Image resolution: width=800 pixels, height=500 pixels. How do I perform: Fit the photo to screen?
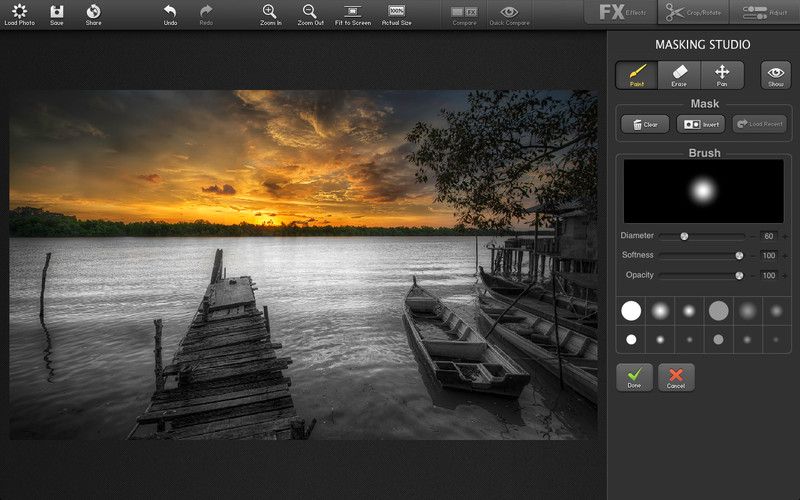pyautogui.click(x=353, y=14)
